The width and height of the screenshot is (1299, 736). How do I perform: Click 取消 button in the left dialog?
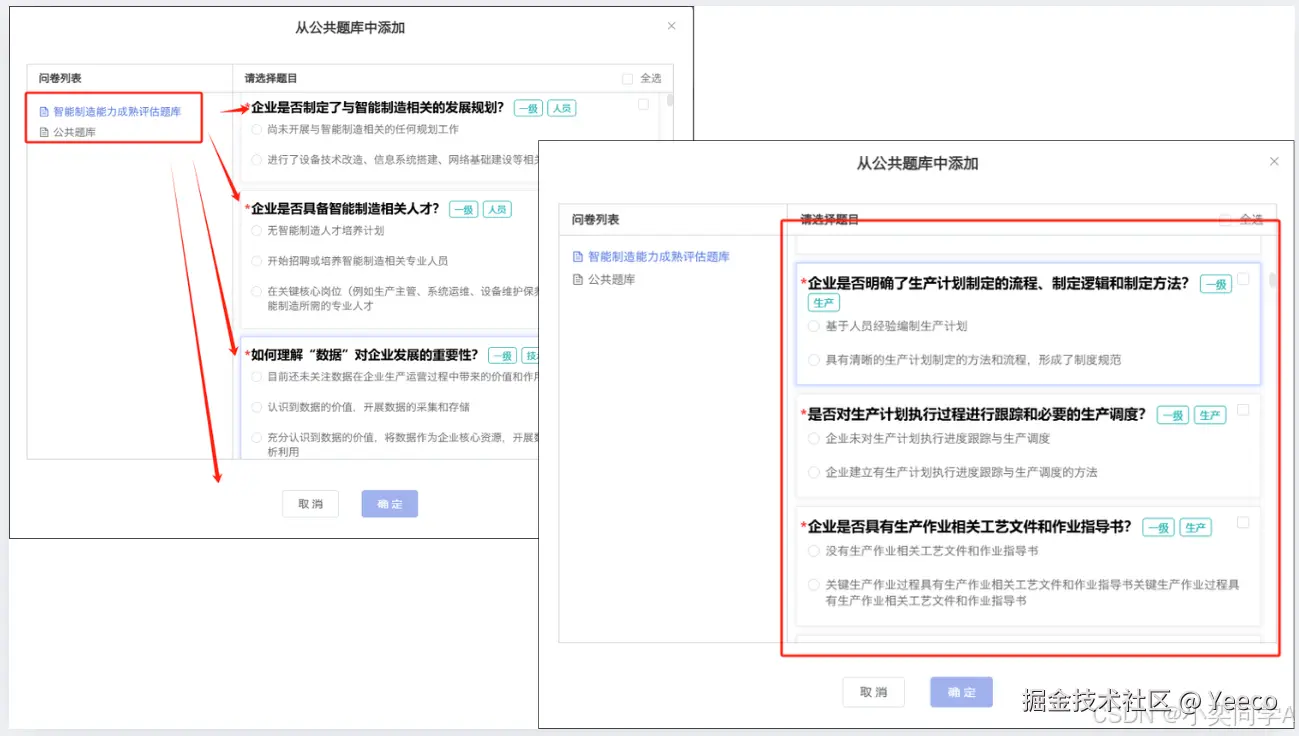coord(310,504)
